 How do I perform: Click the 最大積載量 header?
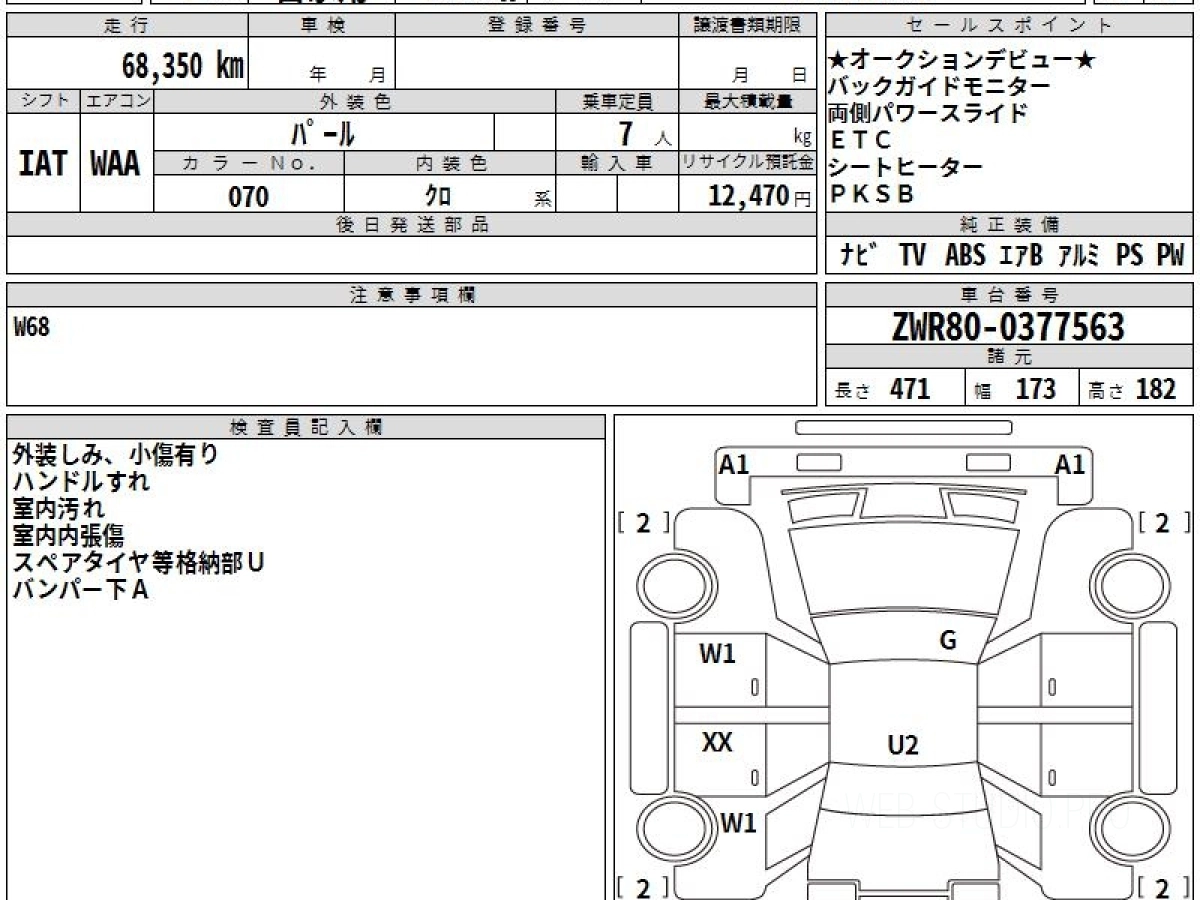click(747, 101)
